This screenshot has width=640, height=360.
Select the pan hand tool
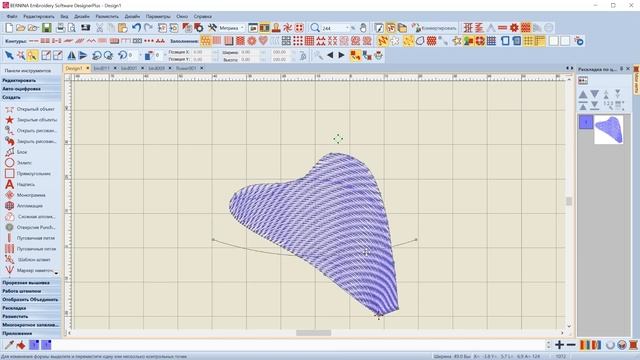[363, 28]
